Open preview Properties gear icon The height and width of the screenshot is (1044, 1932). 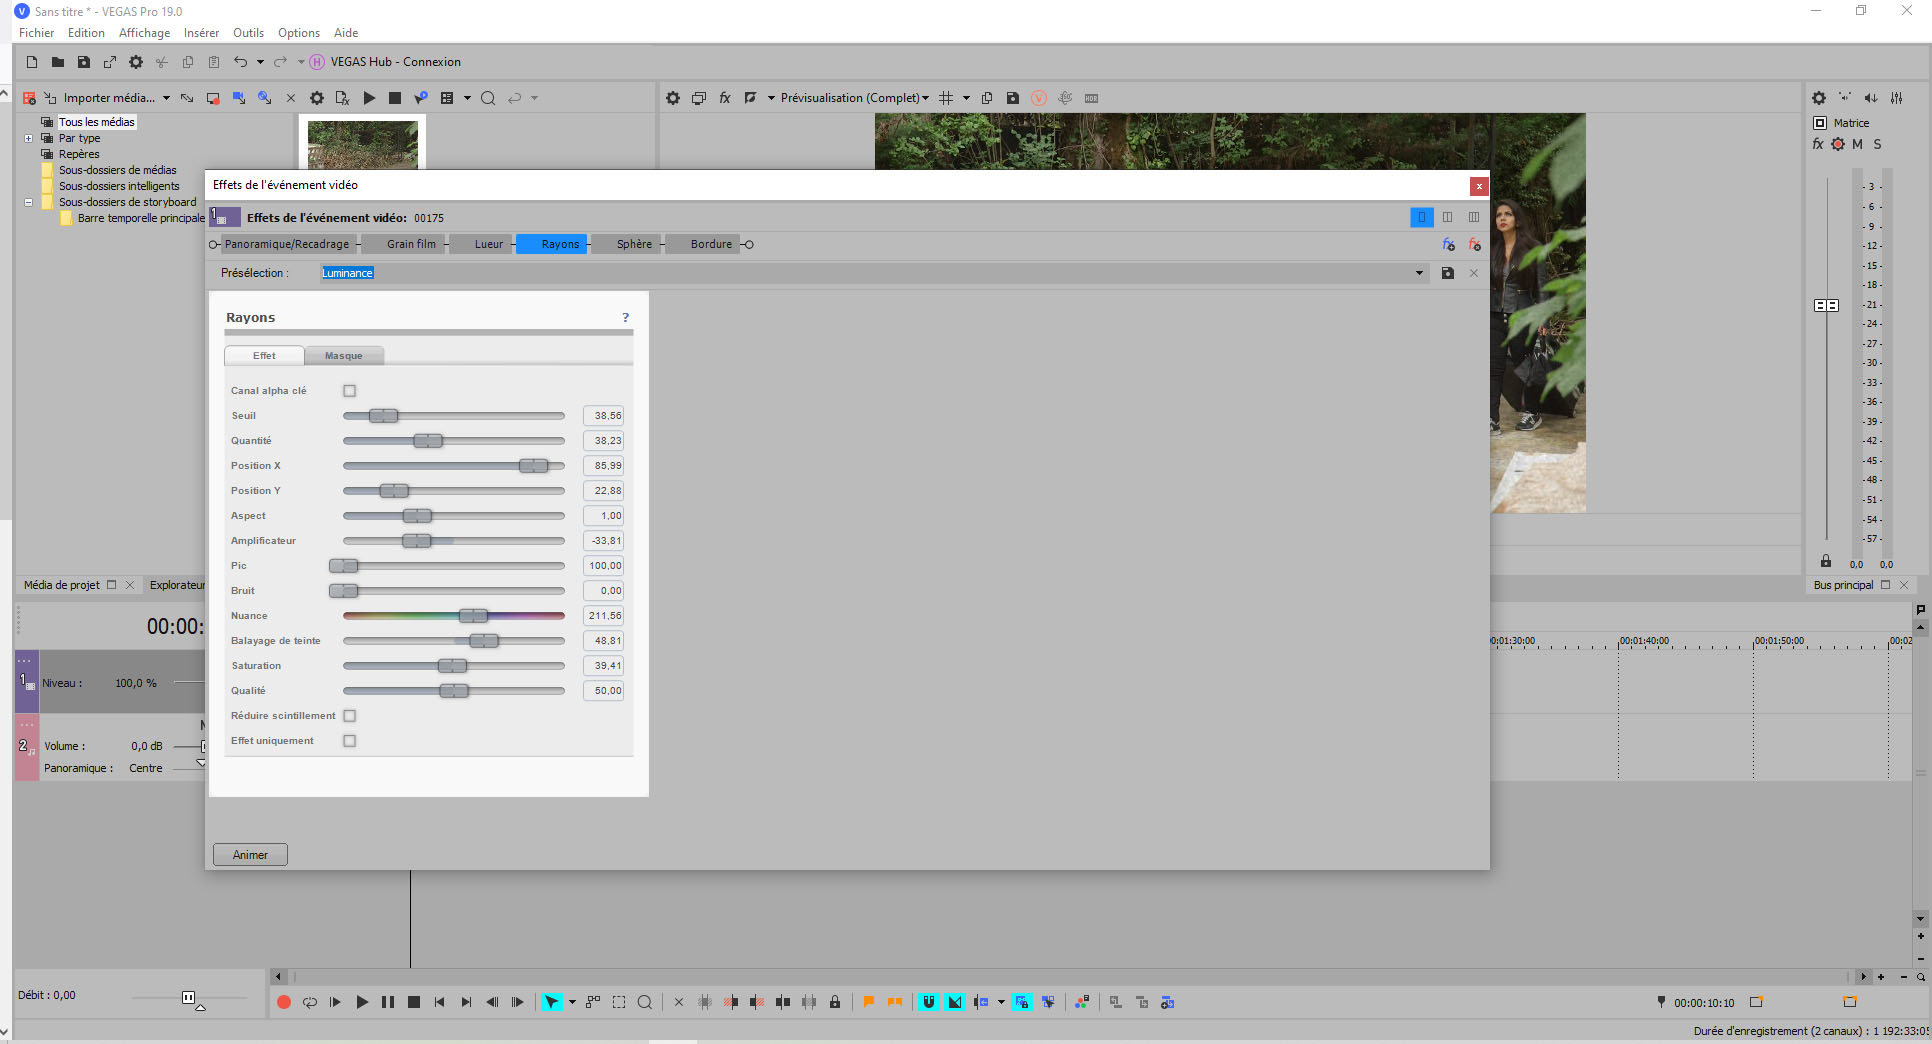tap(673, 98)
